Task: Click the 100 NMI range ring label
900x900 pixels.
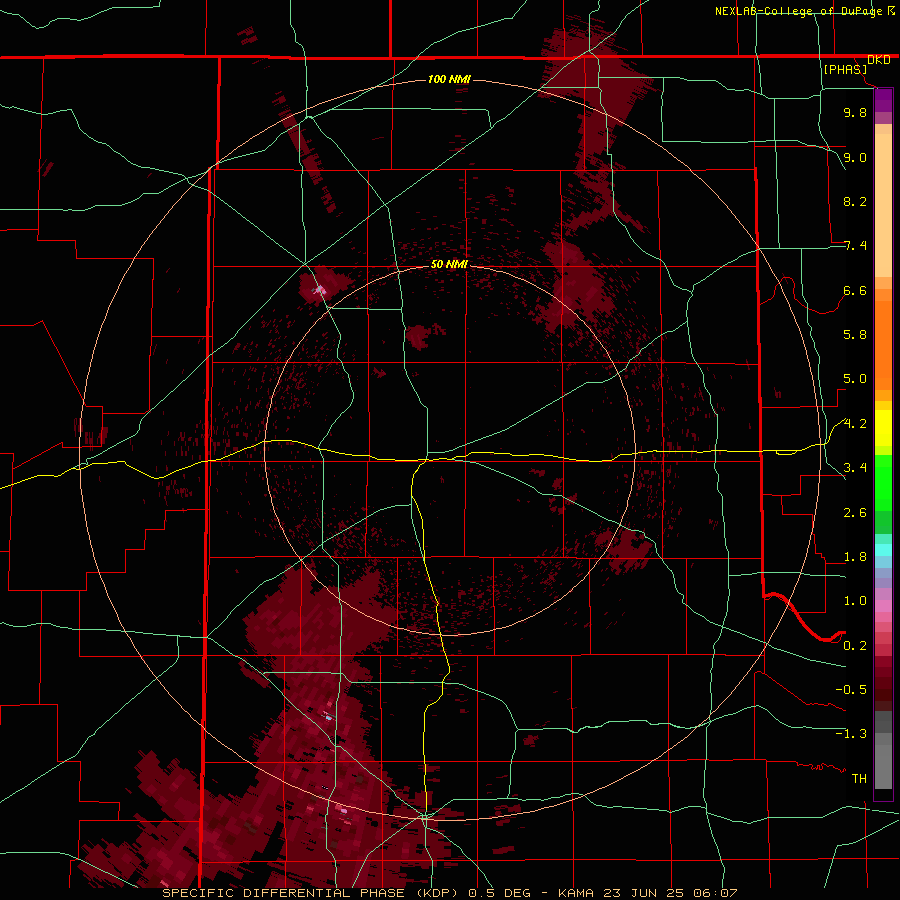Action: [449, 79]
